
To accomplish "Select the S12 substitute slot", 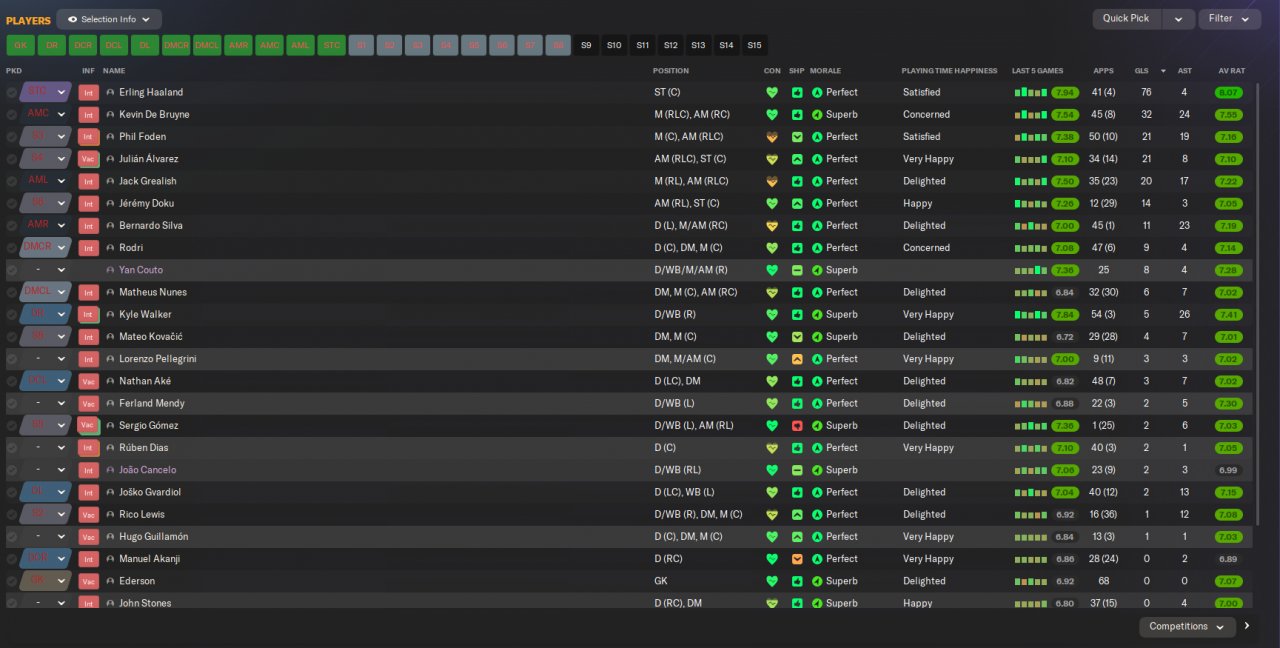I will tap(670, 45).
